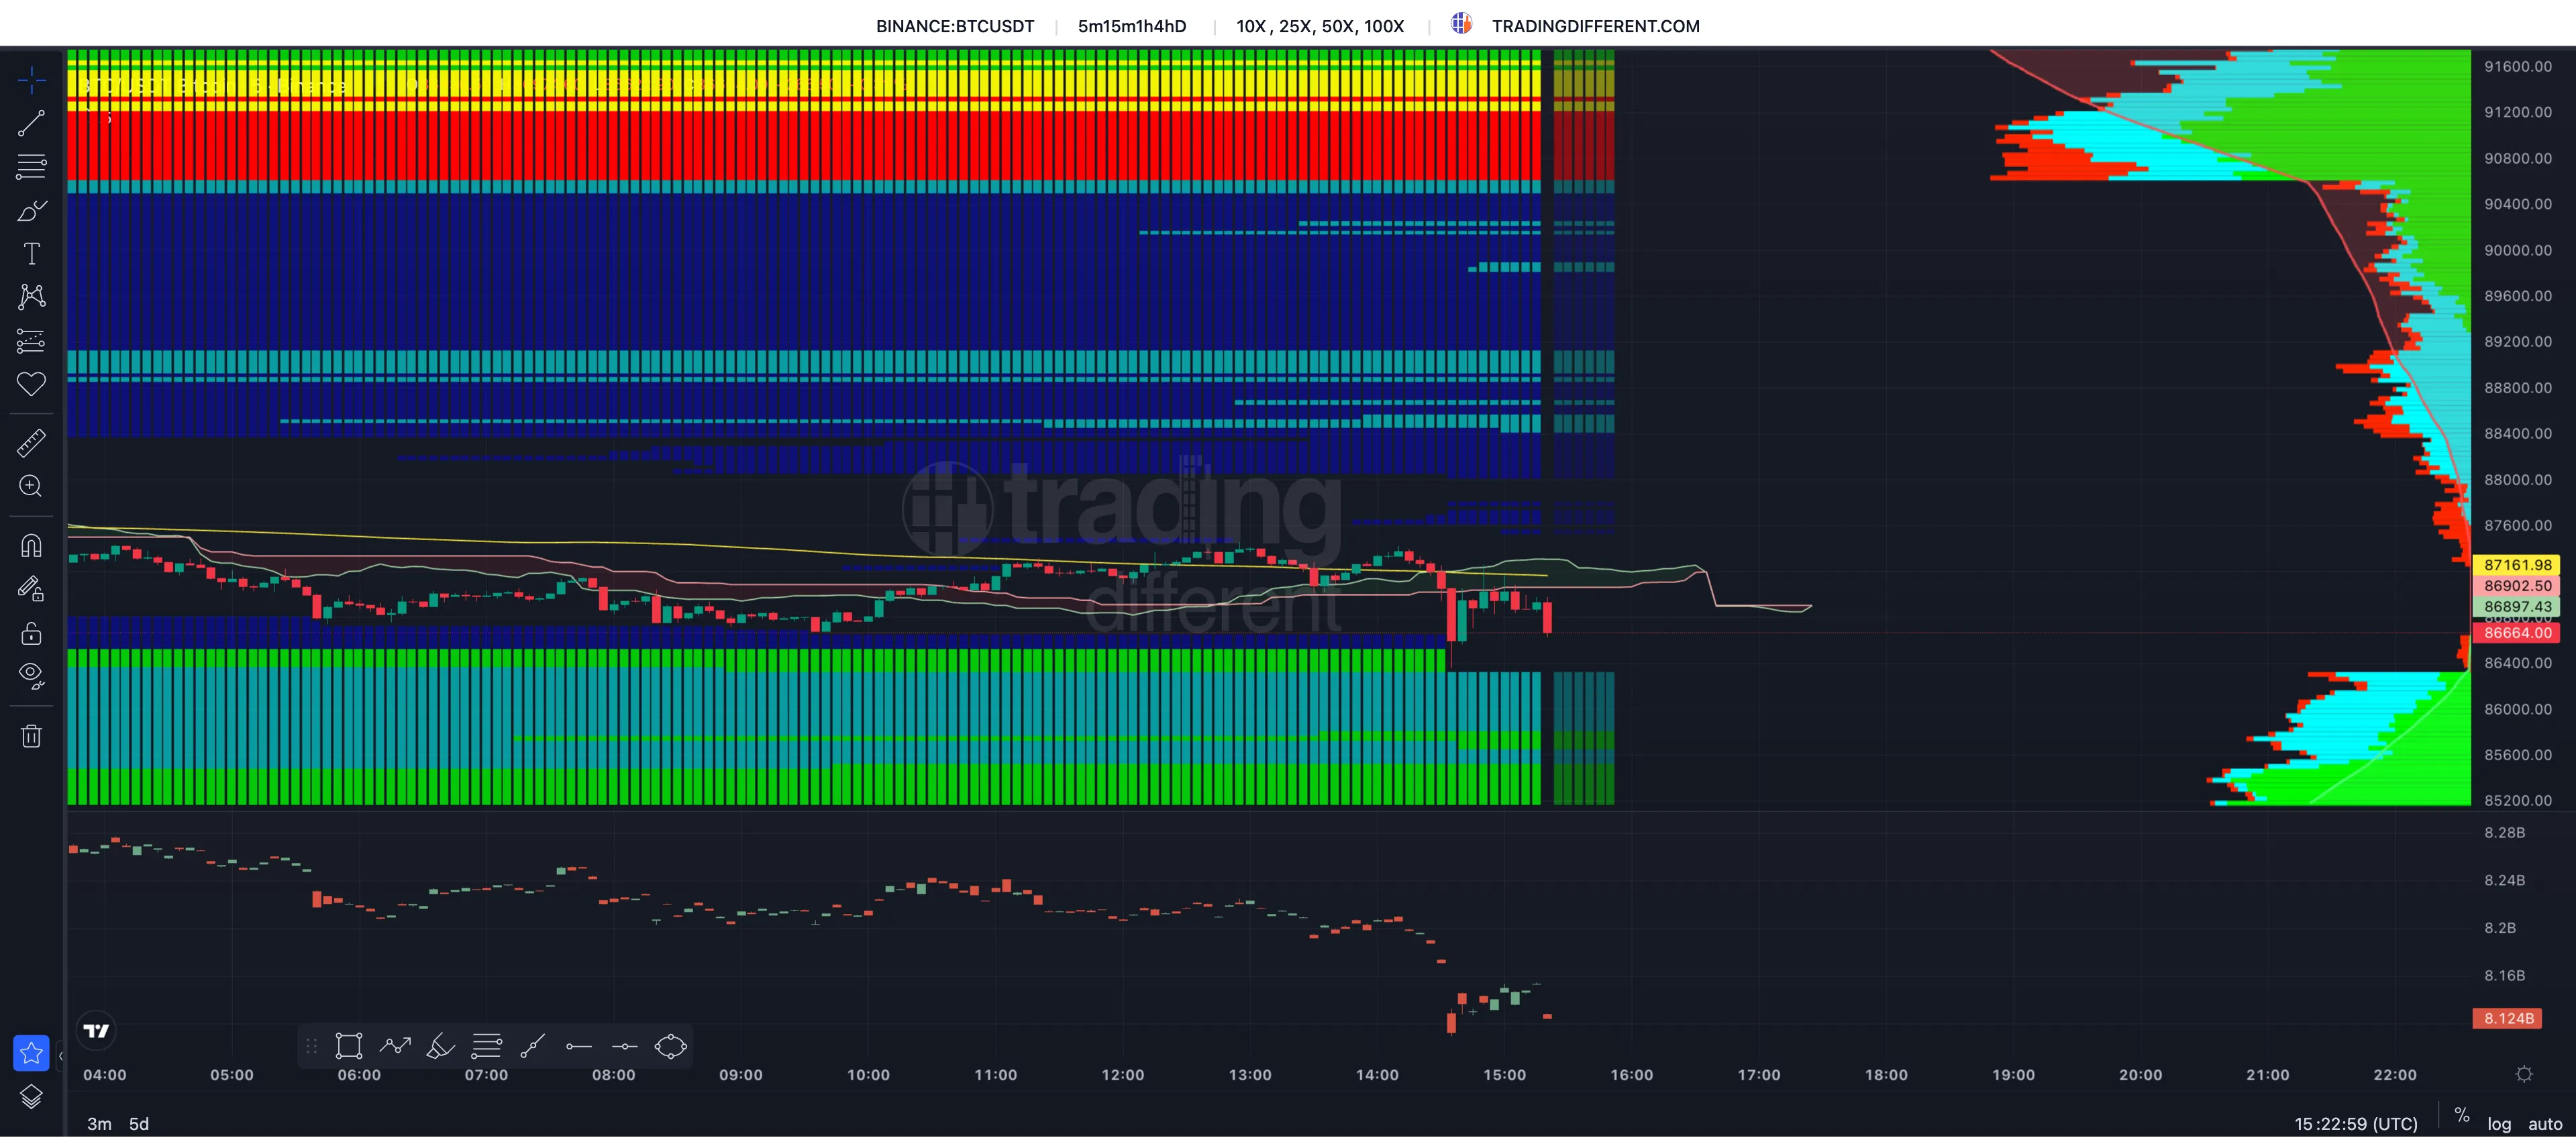The image size is (2576, 1142).
Task: Select the 3m date range
Action: coord(99,1124)
